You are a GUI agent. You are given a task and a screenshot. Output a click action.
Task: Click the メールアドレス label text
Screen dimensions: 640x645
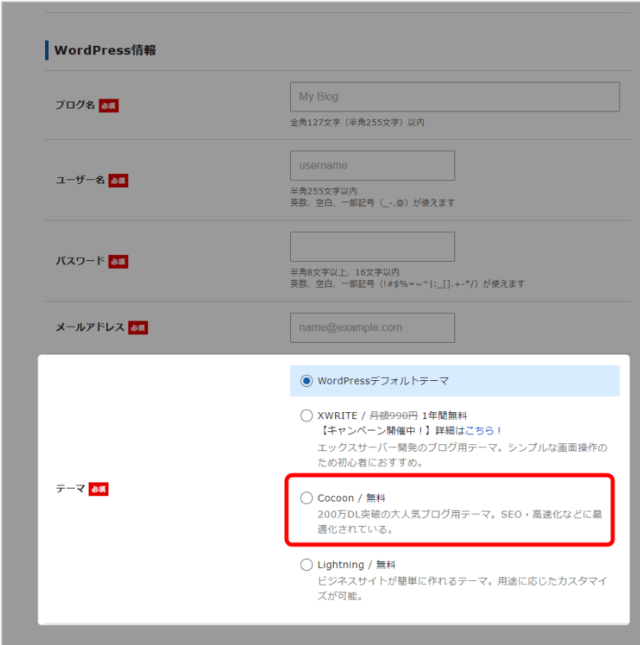(x=90, y=327)
